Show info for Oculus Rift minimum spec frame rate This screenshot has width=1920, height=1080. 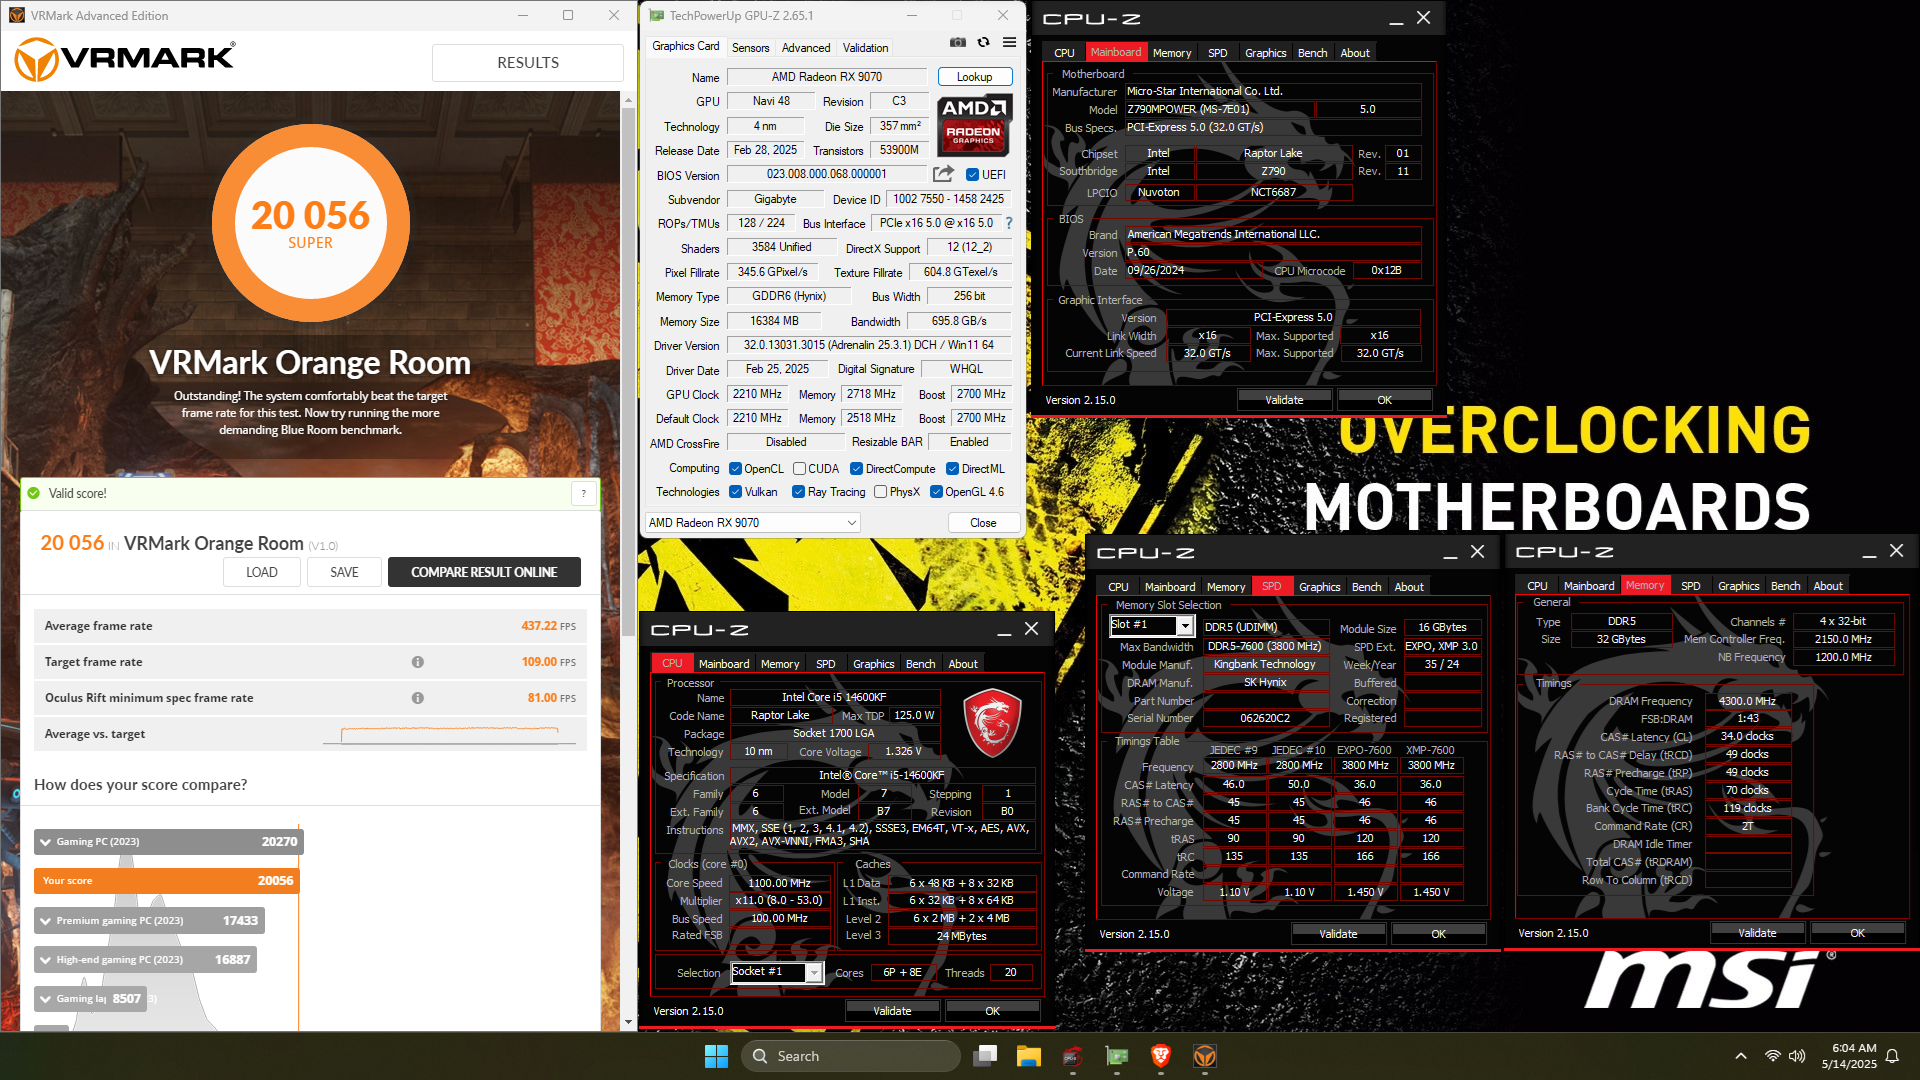coord(418,698)
